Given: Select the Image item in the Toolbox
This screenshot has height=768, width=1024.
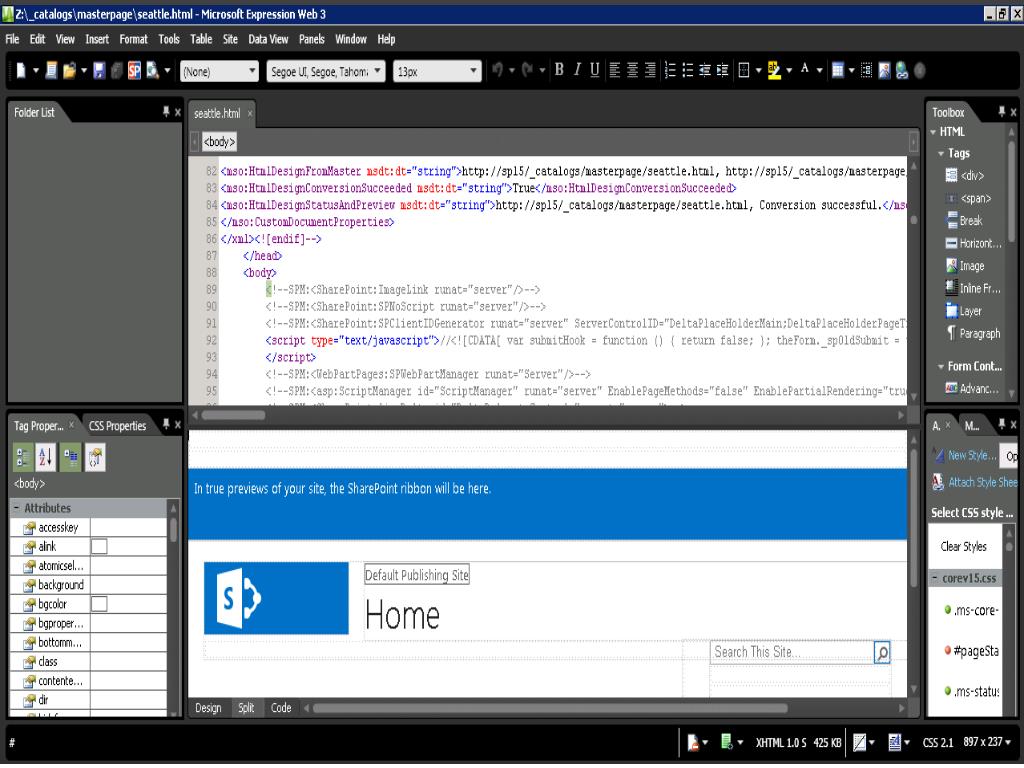Looking at the screenshot, I should point(966,266).
